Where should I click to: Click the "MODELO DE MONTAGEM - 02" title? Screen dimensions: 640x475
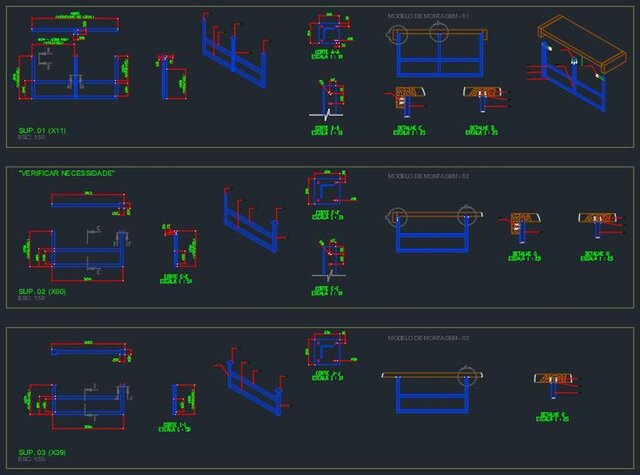point(428,176)
